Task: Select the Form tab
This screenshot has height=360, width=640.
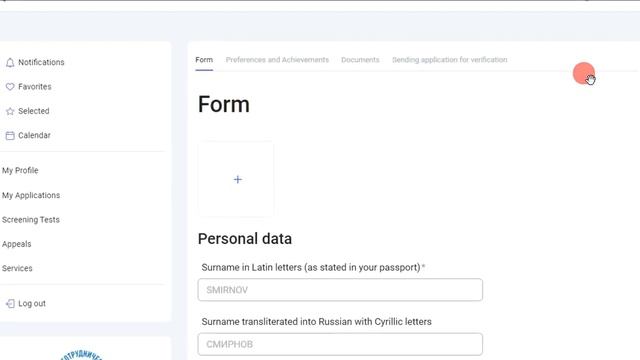Action: [x=204, y=60]
